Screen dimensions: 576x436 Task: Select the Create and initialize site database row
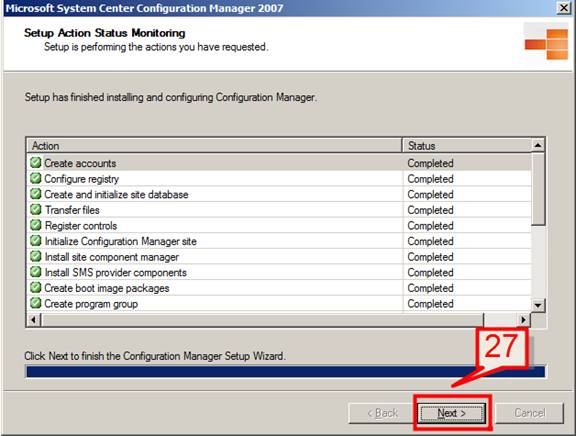pyautogui.click(x=279, y=194)
